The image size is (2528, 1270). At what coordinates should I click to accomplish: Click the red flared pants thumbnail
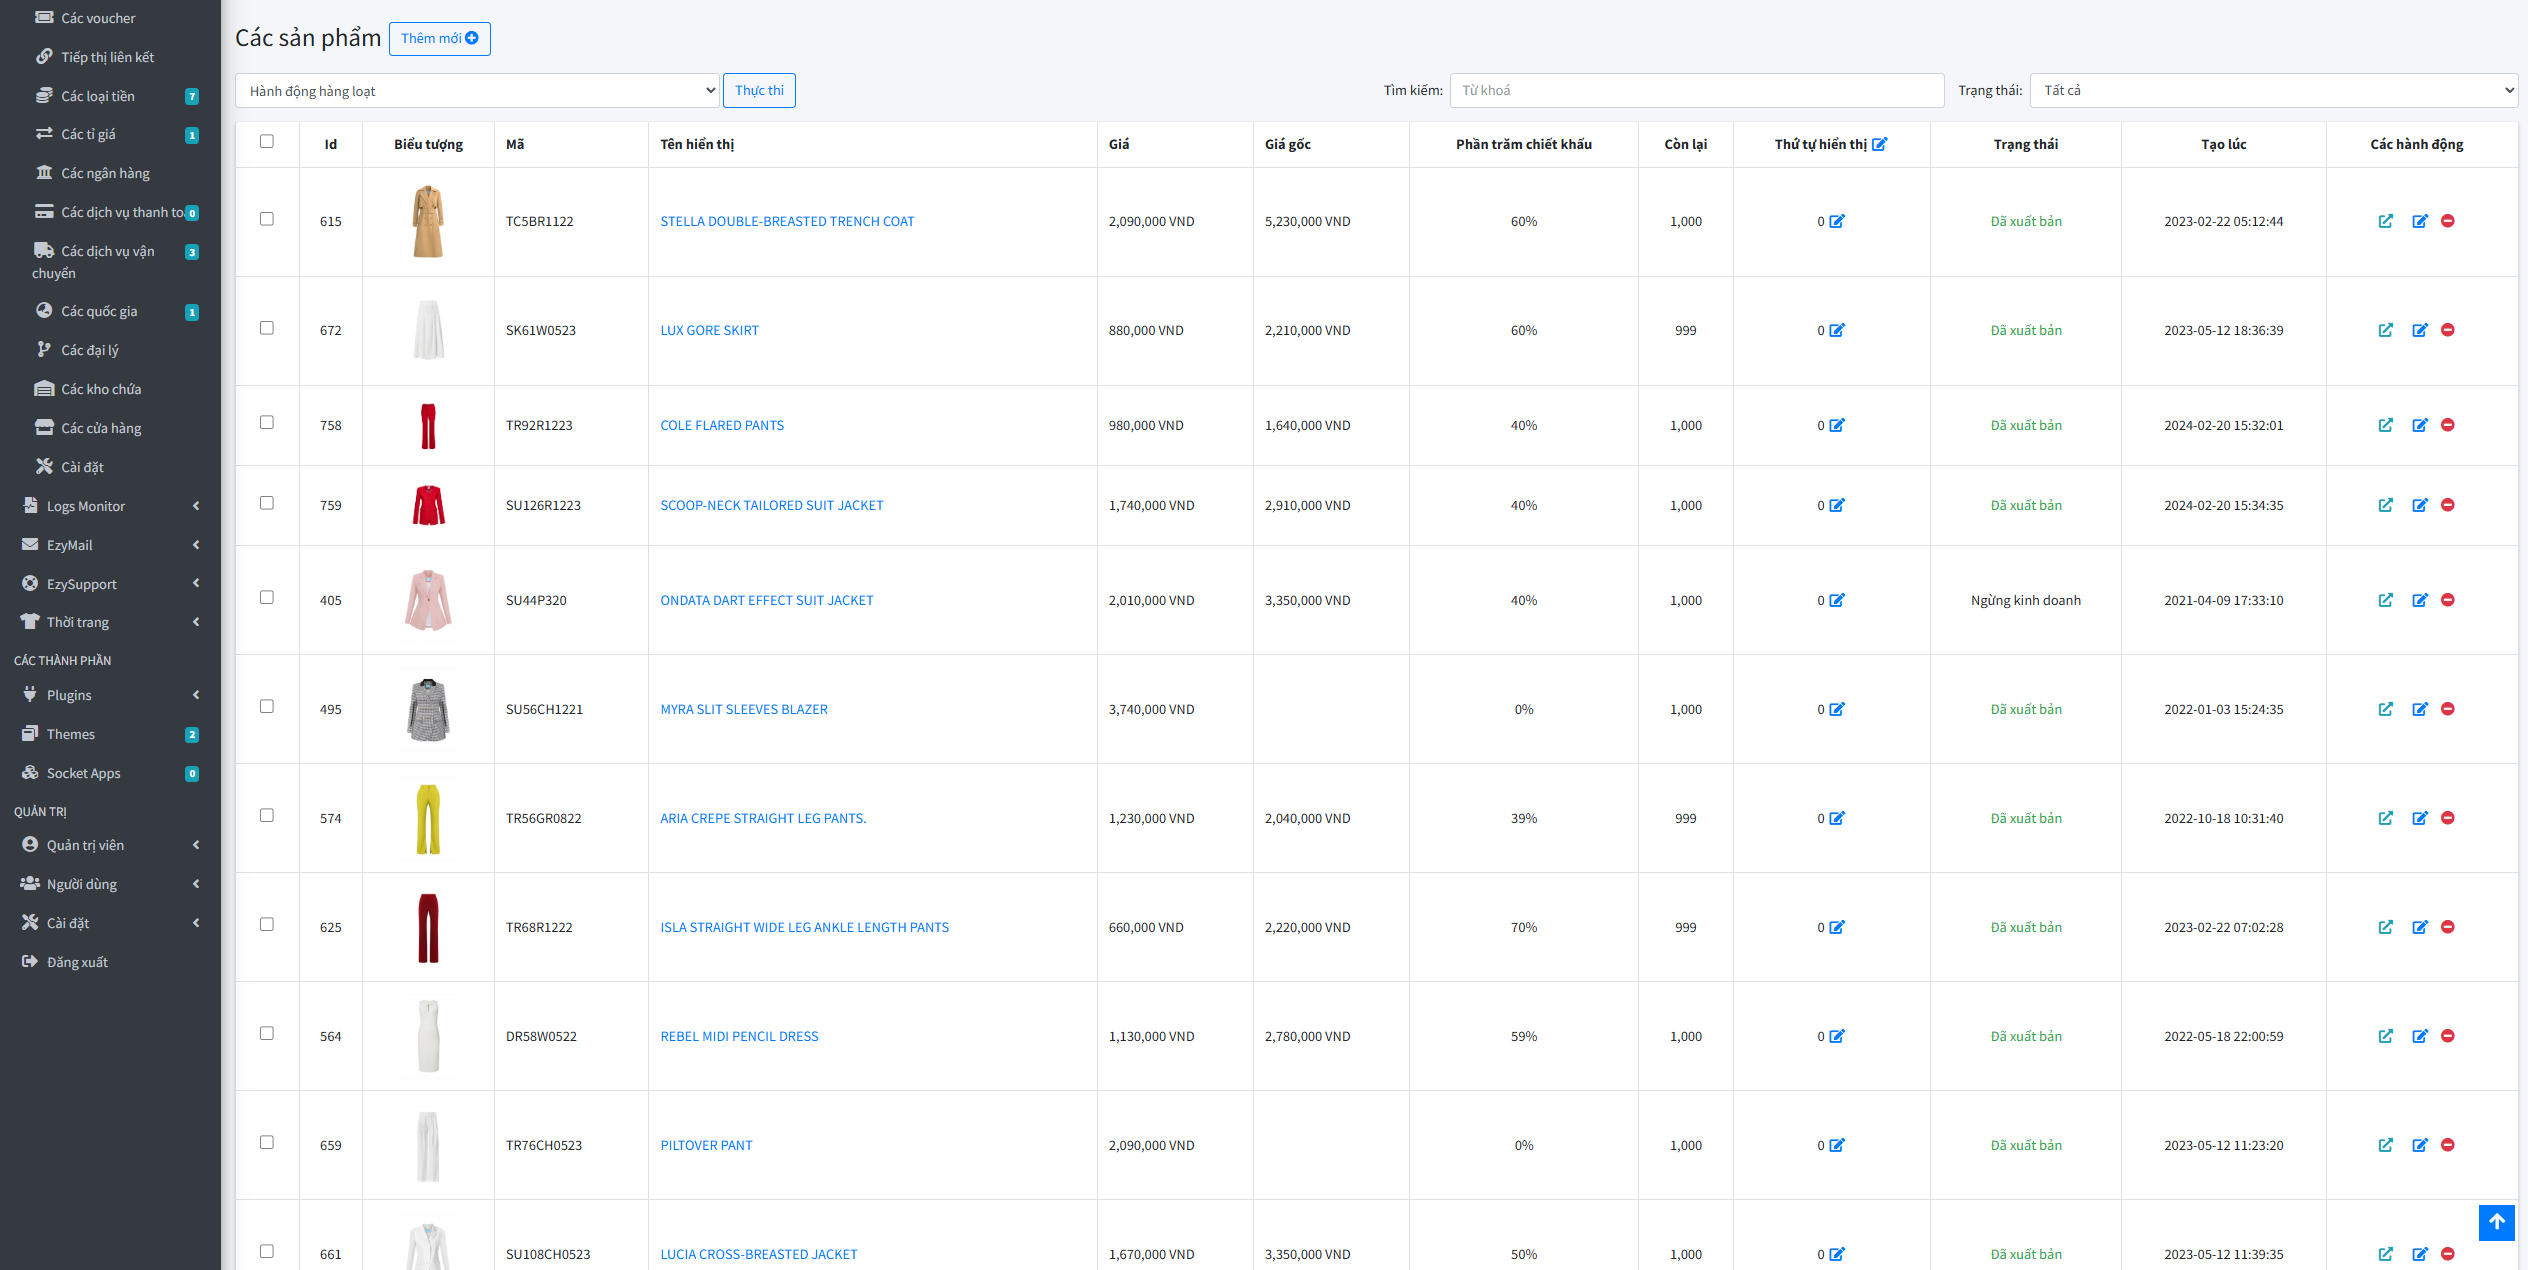click(x=428, y=425)
